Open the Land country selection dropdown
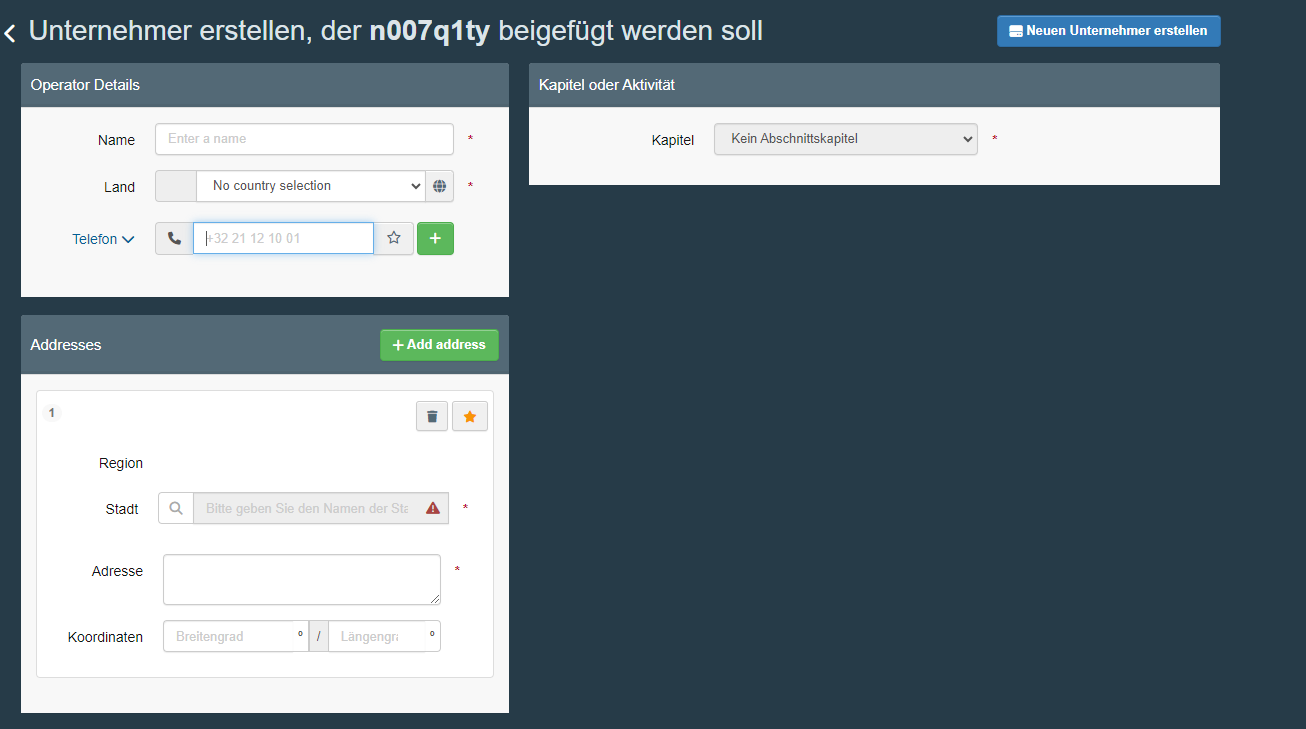Screen dimensions: 1306x729 point(310,186)
